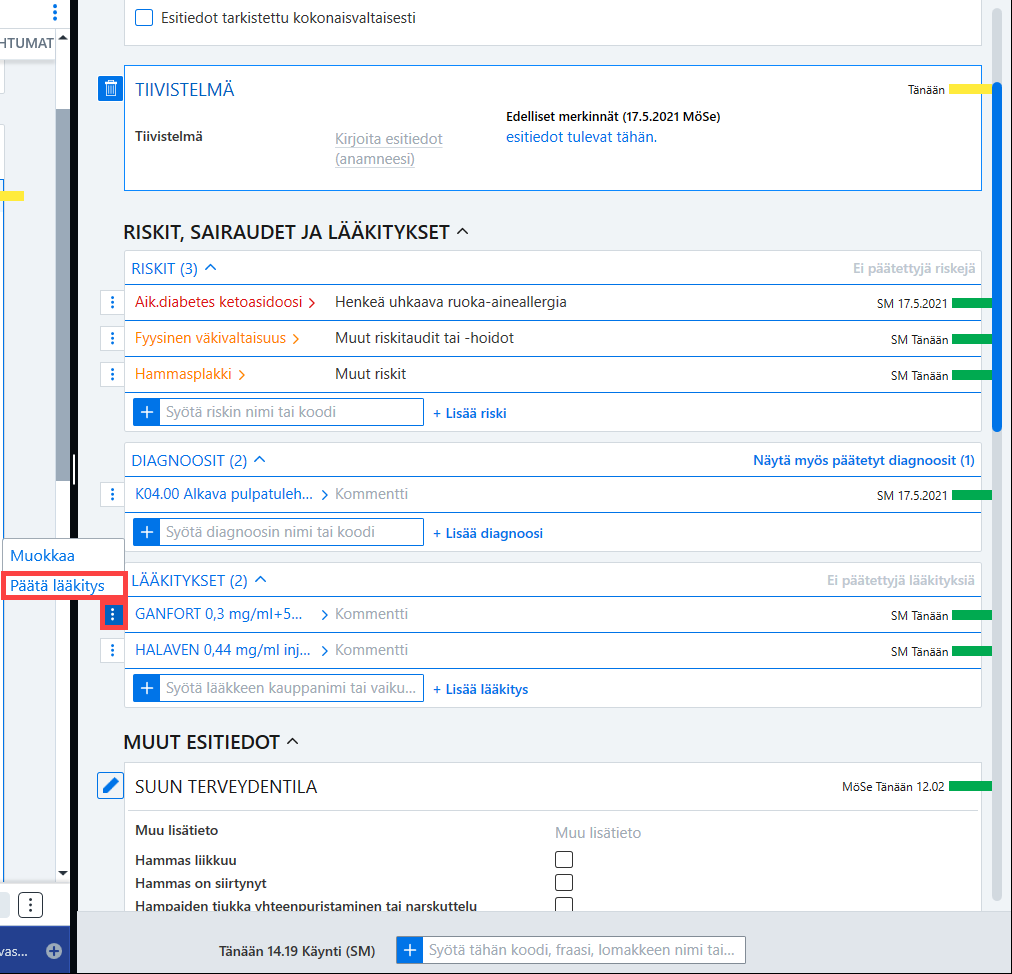1012x974 pixels.
Task: Click + Lisää riski link
Action: point(470,413)
